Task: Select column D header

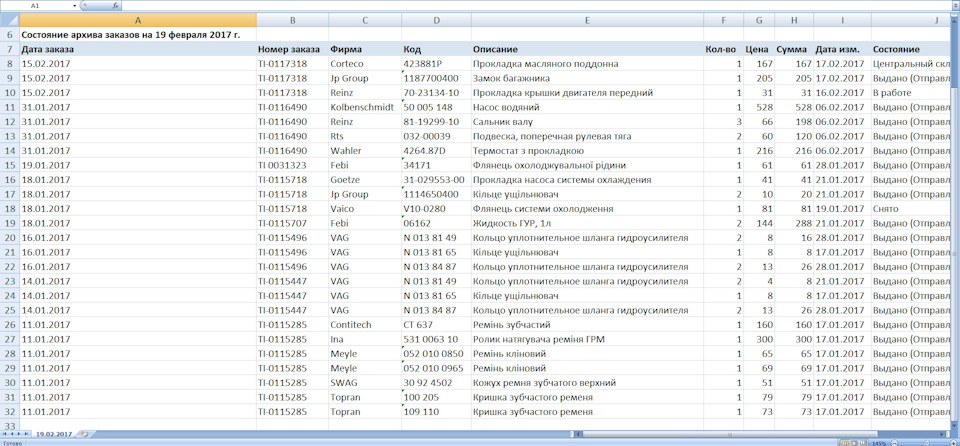Action: (437, 20)
